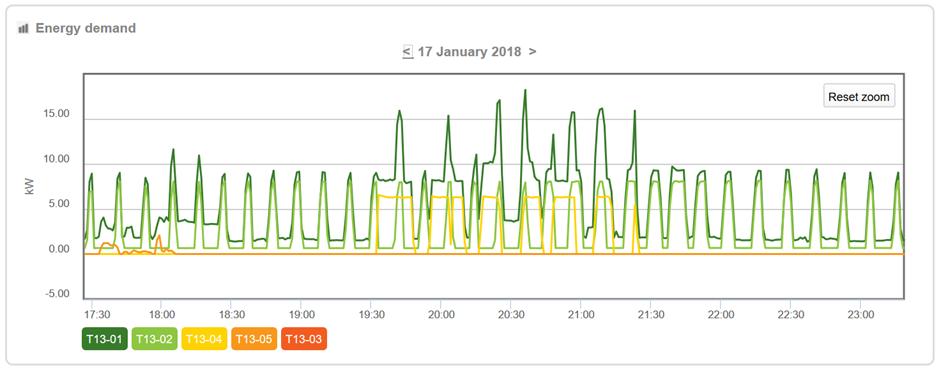
Task: Toggle the T13-02 series legend
Action: [x=154, y=339]
